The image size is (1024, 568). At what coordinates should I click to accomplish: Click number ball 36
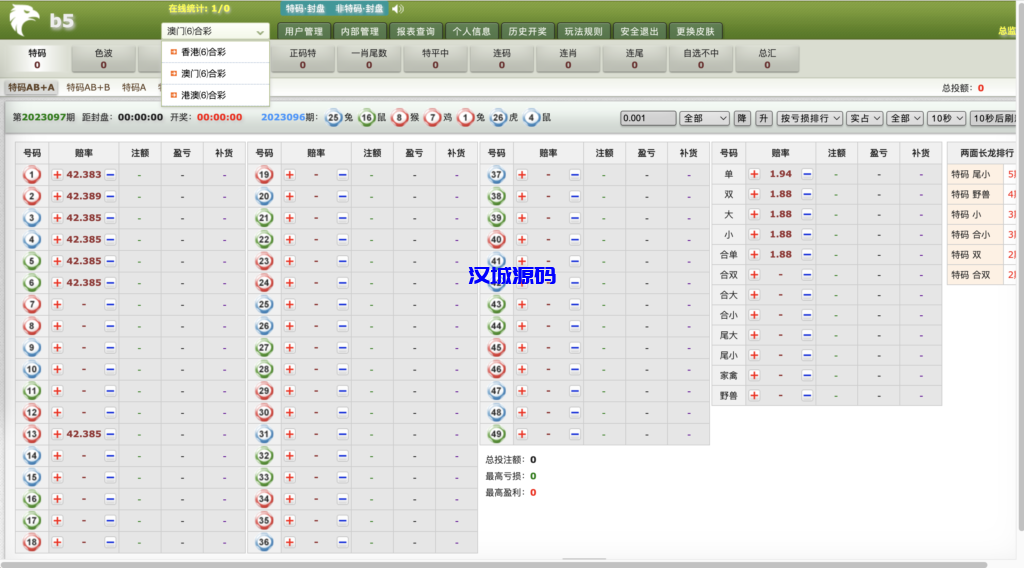click(264, 542)
